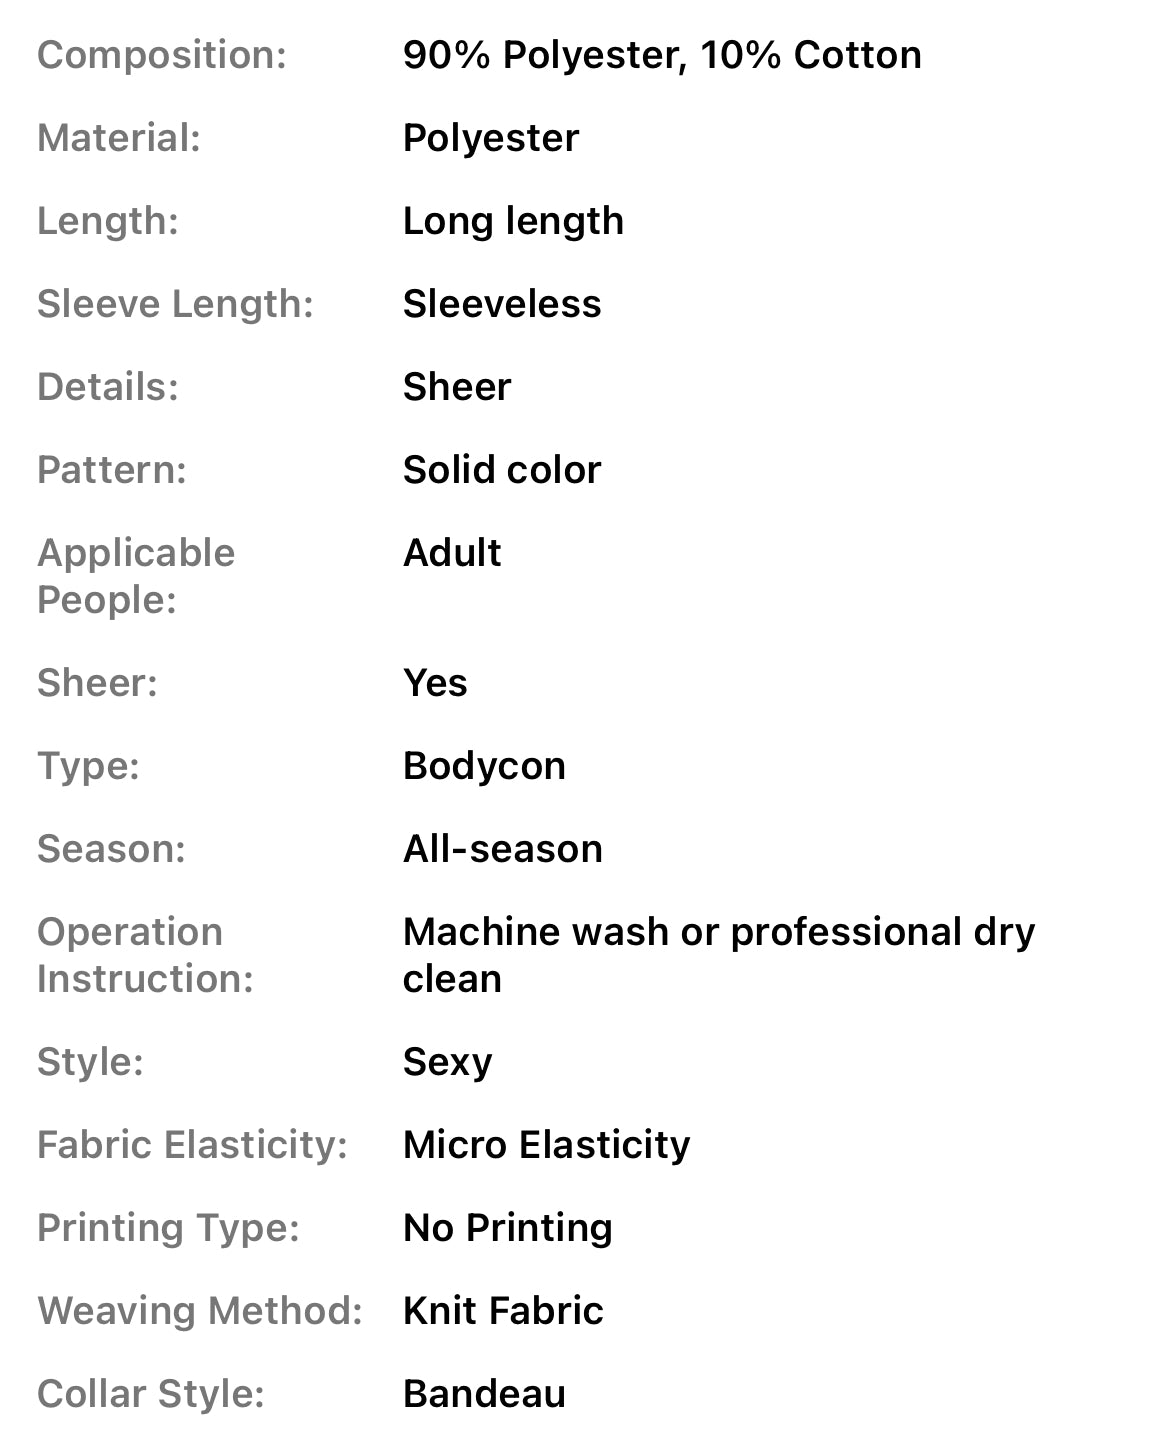Select the 'Solid color' pattern value
The image size is (1170, 1435).
(x=501, y=470)
